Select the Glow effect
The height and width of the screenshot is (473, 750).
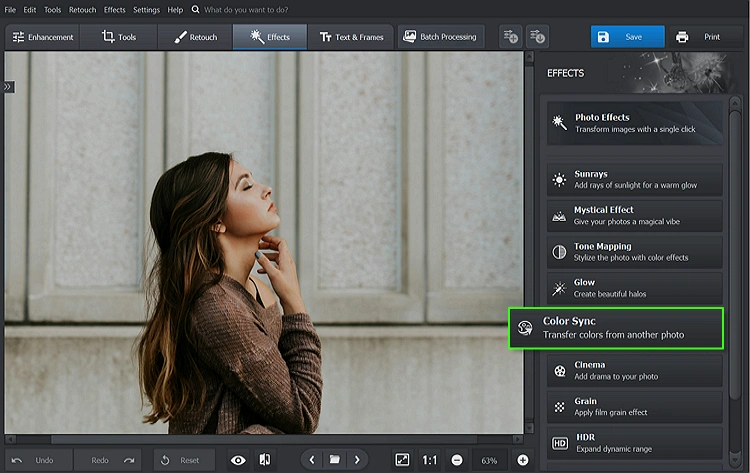(x=634, y=288)
